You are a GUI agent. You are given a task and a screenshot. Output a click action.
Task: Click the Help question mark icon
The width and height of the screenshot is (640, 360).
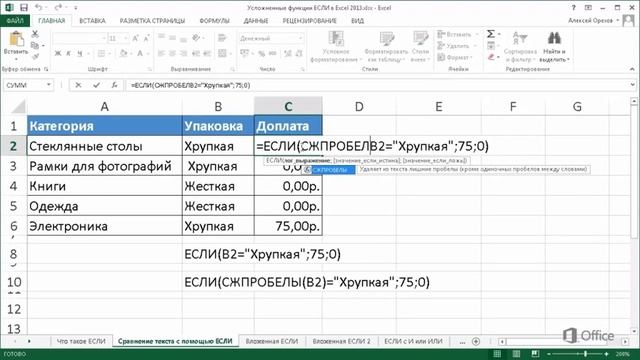pyautogui.click(x=573, y=7)
